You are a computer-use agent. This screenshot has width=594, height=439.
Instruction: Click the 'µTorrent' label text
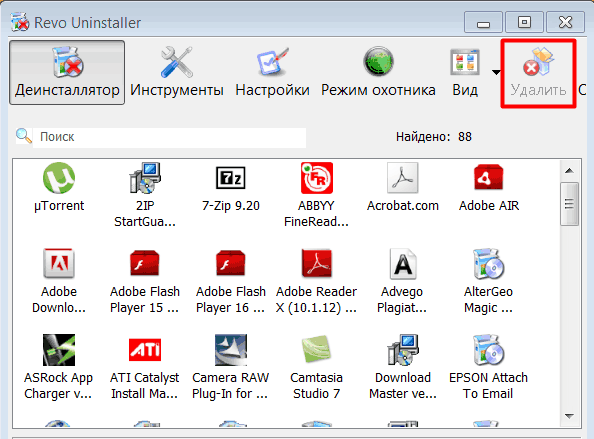click(x=59, y=206)
